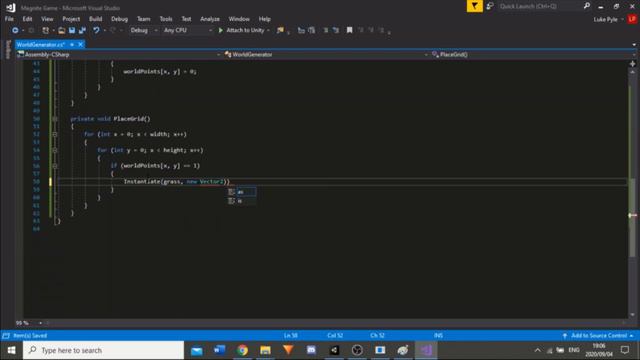Screen dimensions: 640x360
Task: Open the editor zoom percentage dropdown
Action: pyautogui.click(x=40, y=323)
